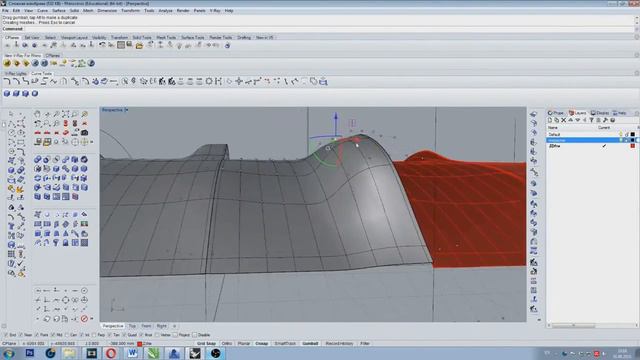The image size is (640, 360).
Task: Toggle the Perp osnap checkbox
Action: pos(95,335)
